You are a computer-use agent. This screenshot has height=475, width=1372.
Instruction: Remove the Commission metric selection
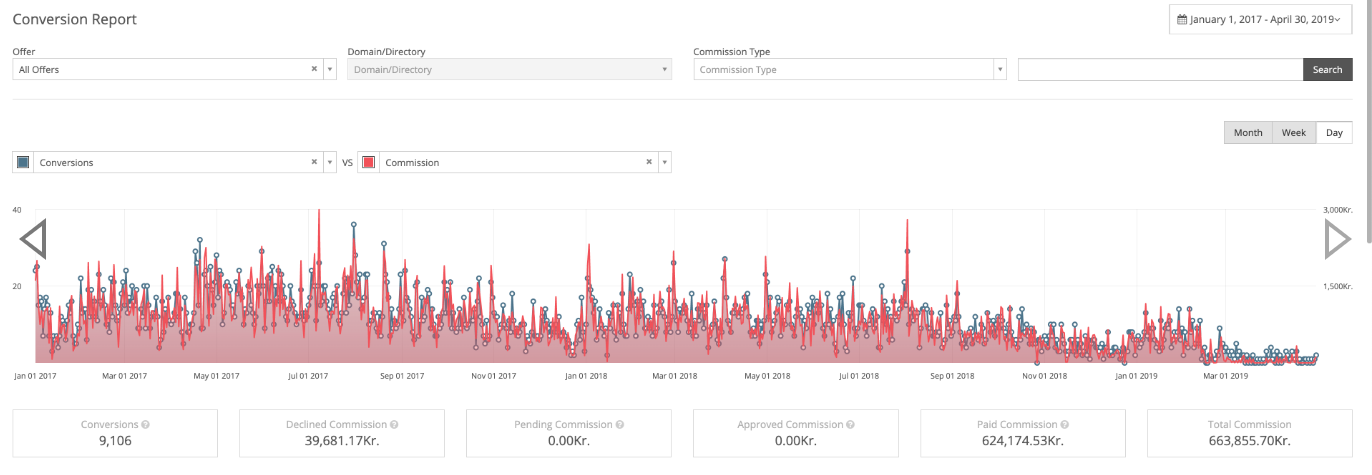point(649,162)
